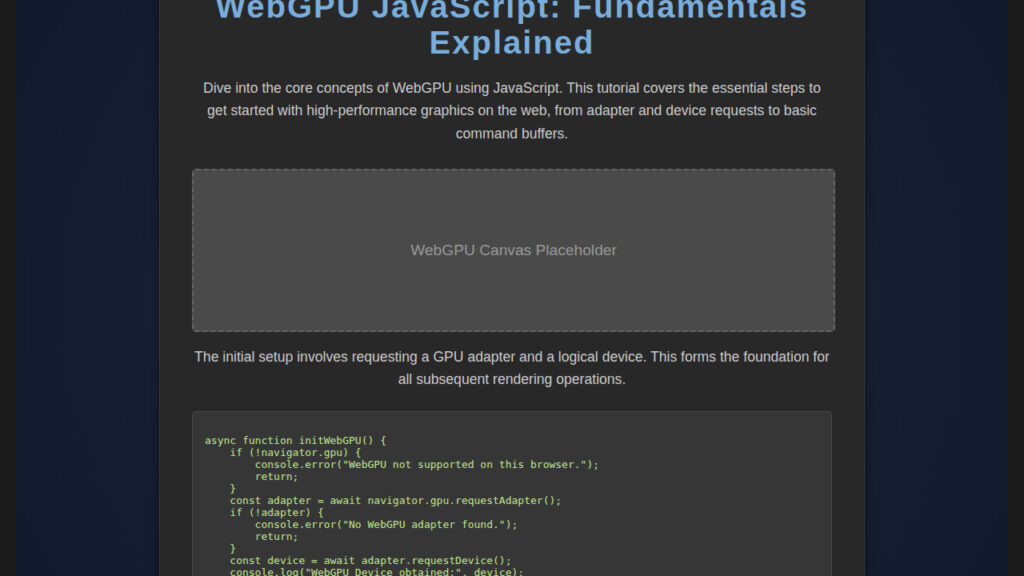This screenshot has width=1024, height=576.
Task: Click the paragraph about requesting a GPU adapter
Action: click(512, 367)
